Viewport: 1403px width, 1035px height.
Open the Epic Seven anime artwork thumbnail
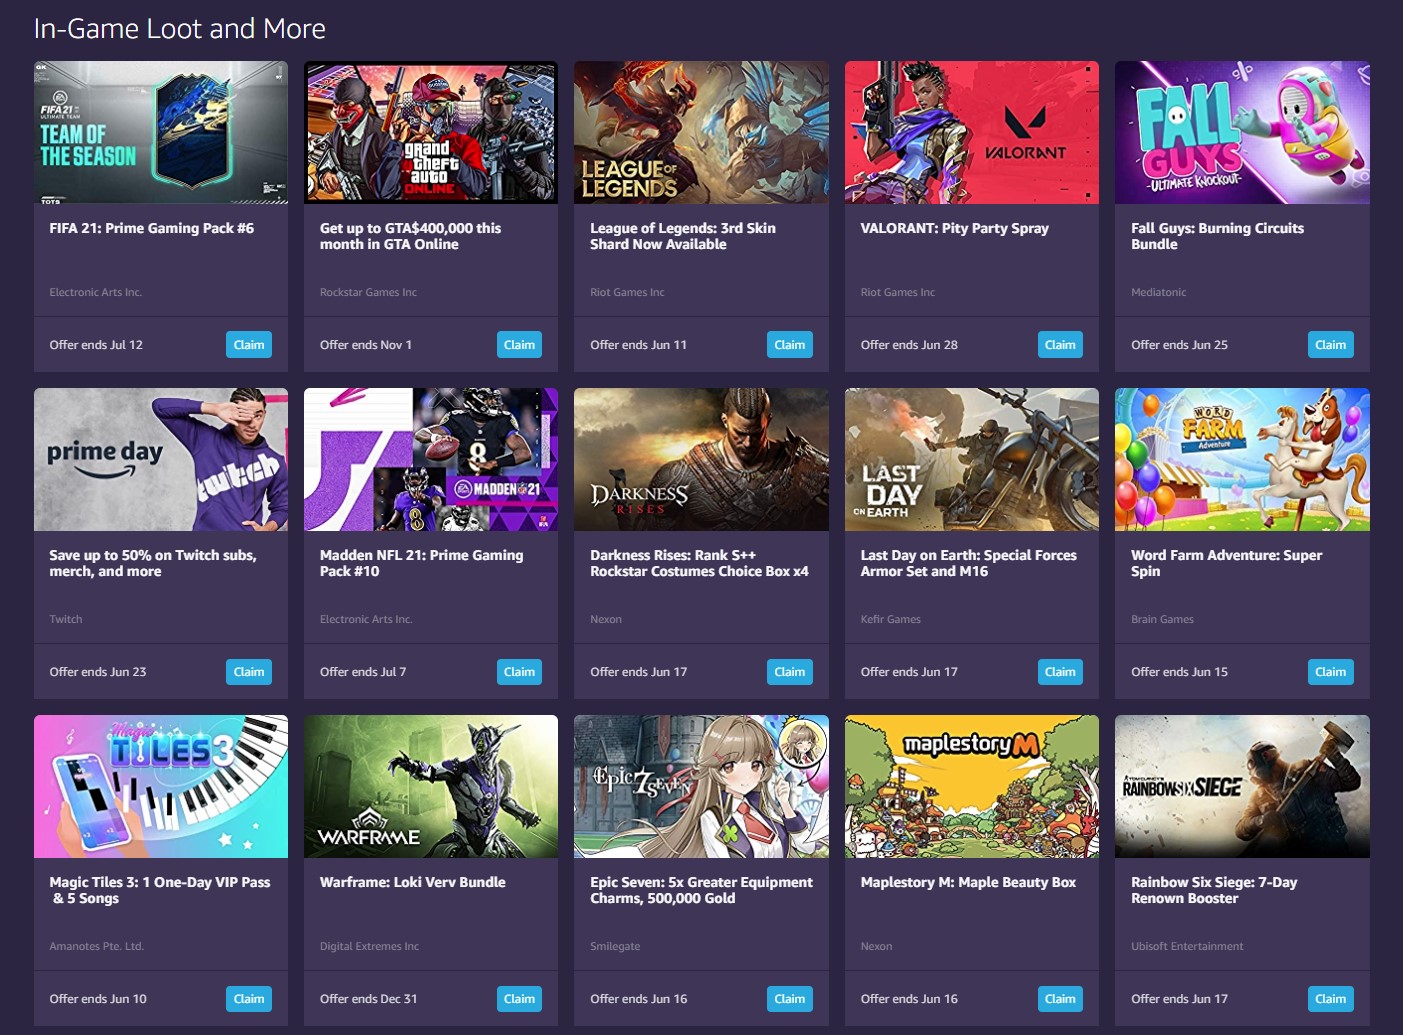point(701,786)
